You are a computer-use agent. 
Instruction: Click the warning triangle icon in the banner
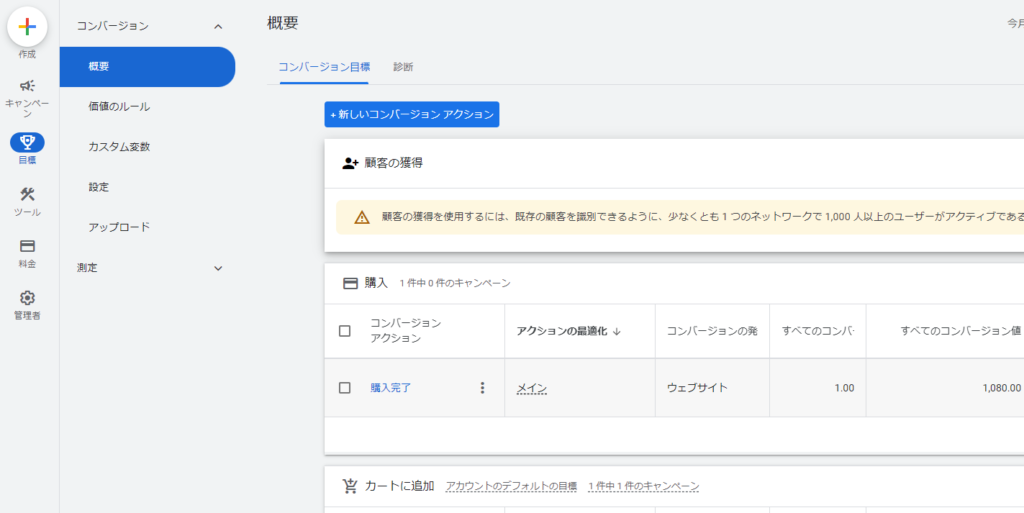(x=362, y=217)
